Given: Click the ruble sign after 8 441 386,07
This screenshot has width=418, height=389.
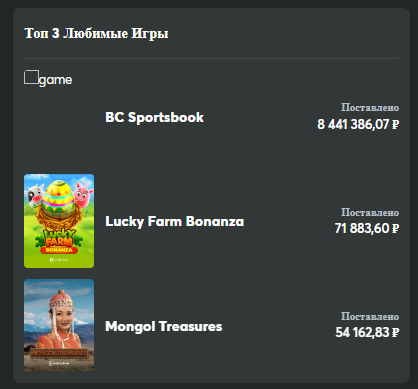Looking at the screenshot, I should 395,125.
